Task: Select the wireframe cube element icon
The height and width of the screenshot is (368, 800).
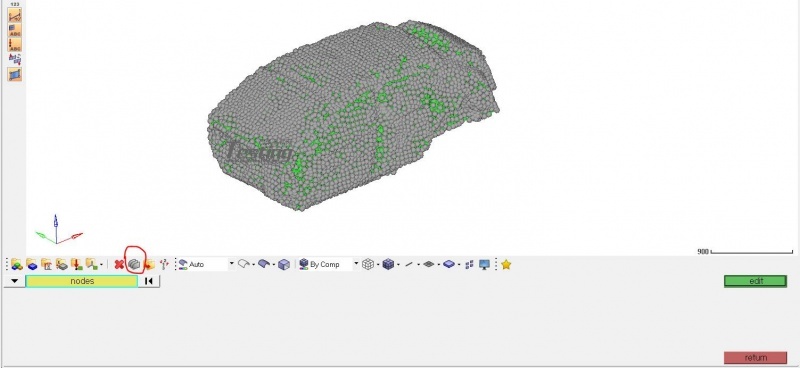Action: pyautogui.click(x=367, y=264)
